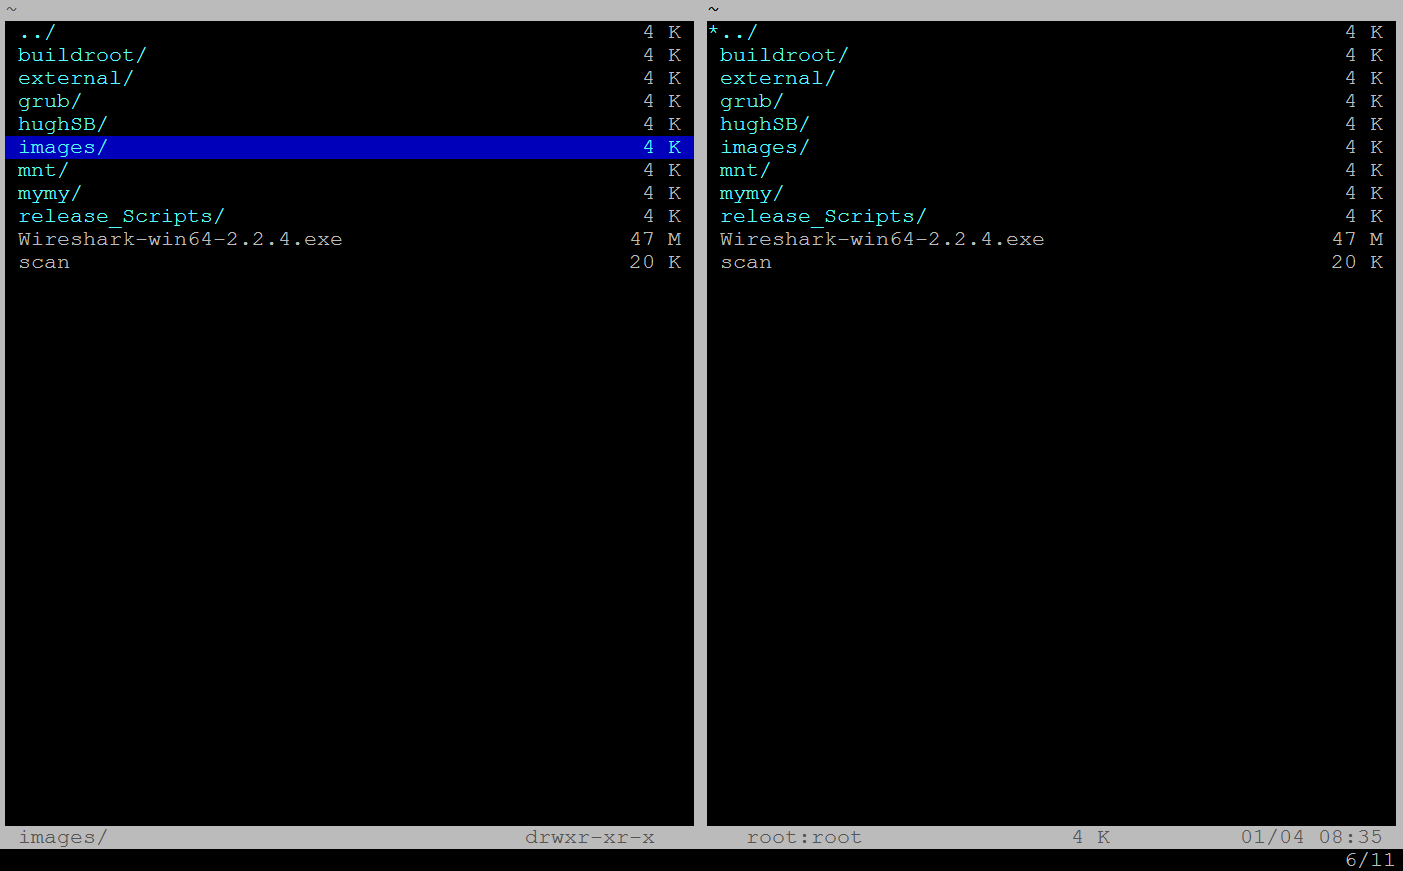1403x871 pixels.
Task: Go to parent ../ in left pane
Action: pos(37,32)
